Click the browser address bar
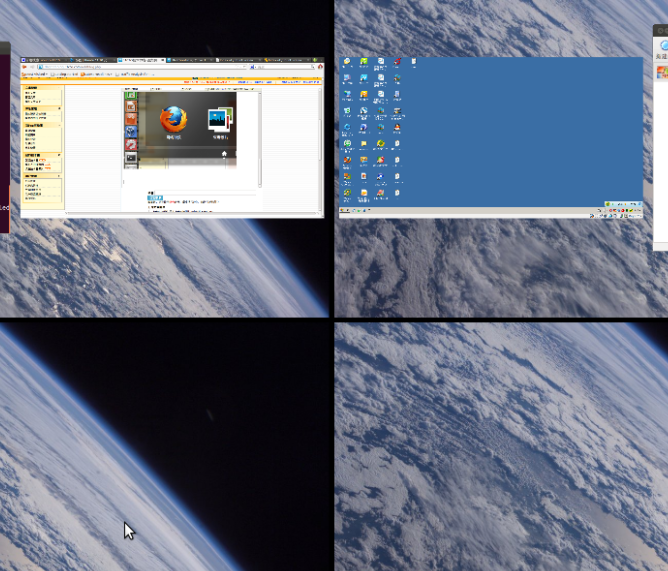This screenshot has width=668, height=571. click(141, 67)
